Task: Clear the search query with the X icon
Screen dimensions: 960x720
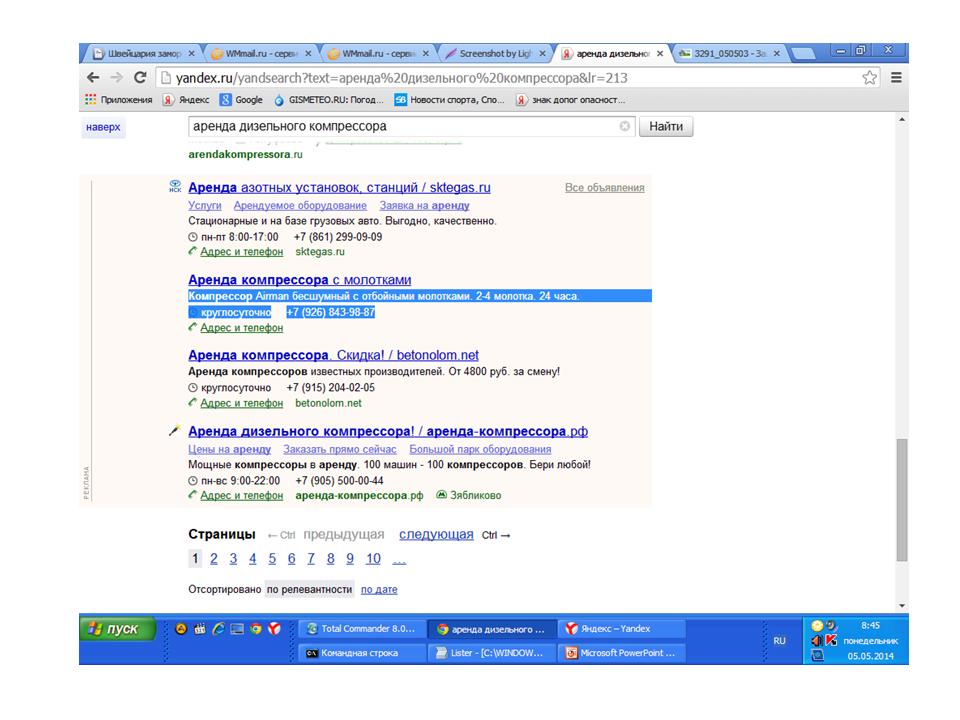Action: 624,126
